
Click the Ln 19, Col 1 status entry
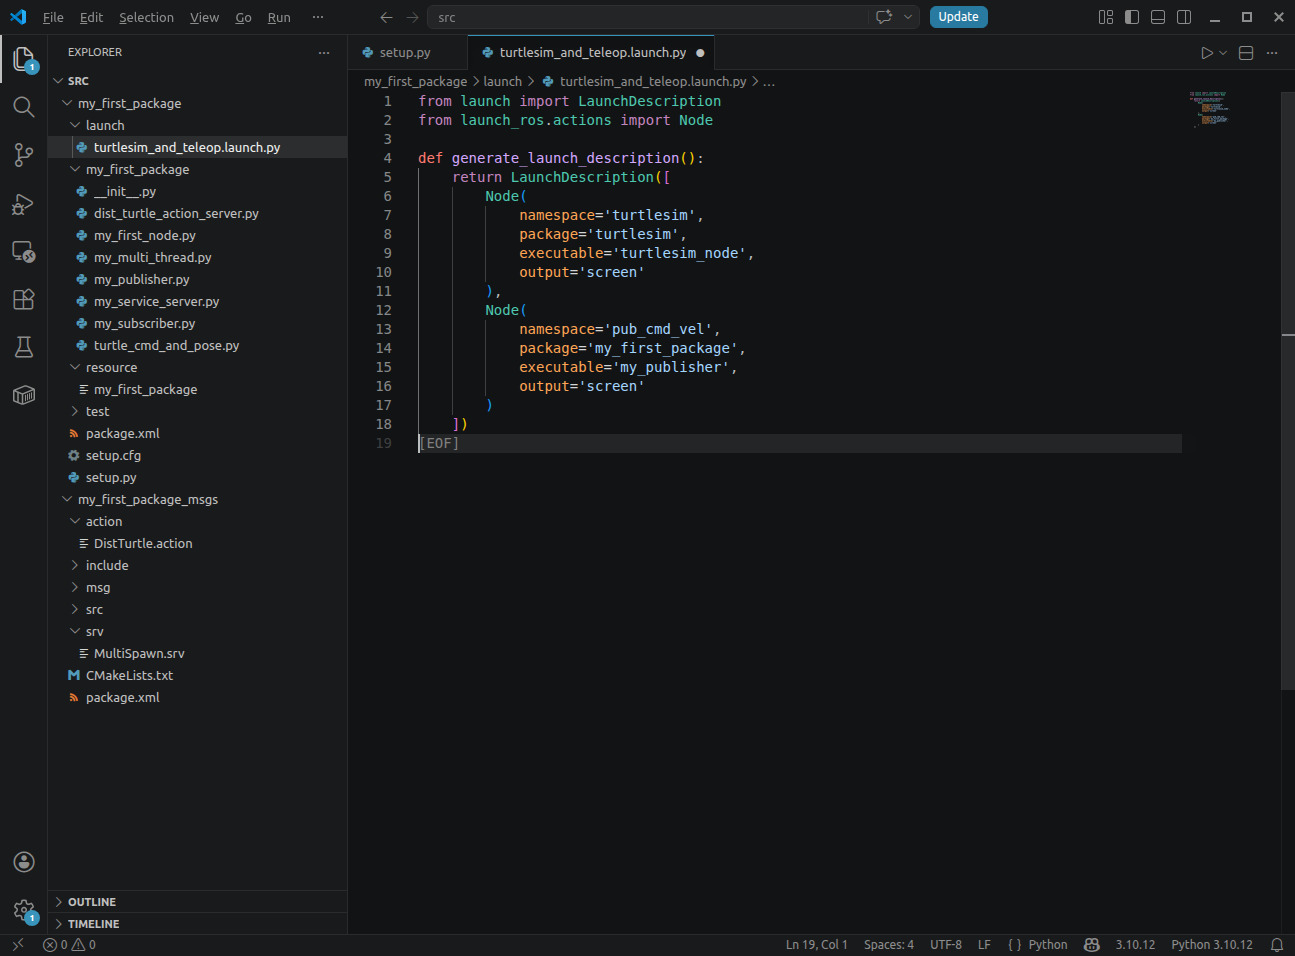pyautogui.click(x=816, y=945)
